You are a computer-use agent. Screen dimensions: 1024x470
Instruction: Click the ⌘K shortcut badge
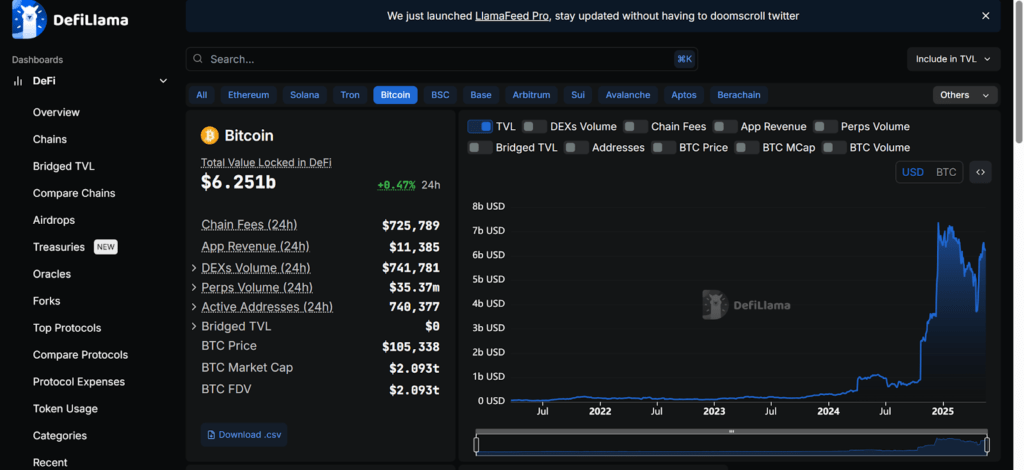[x=684, y=59]
